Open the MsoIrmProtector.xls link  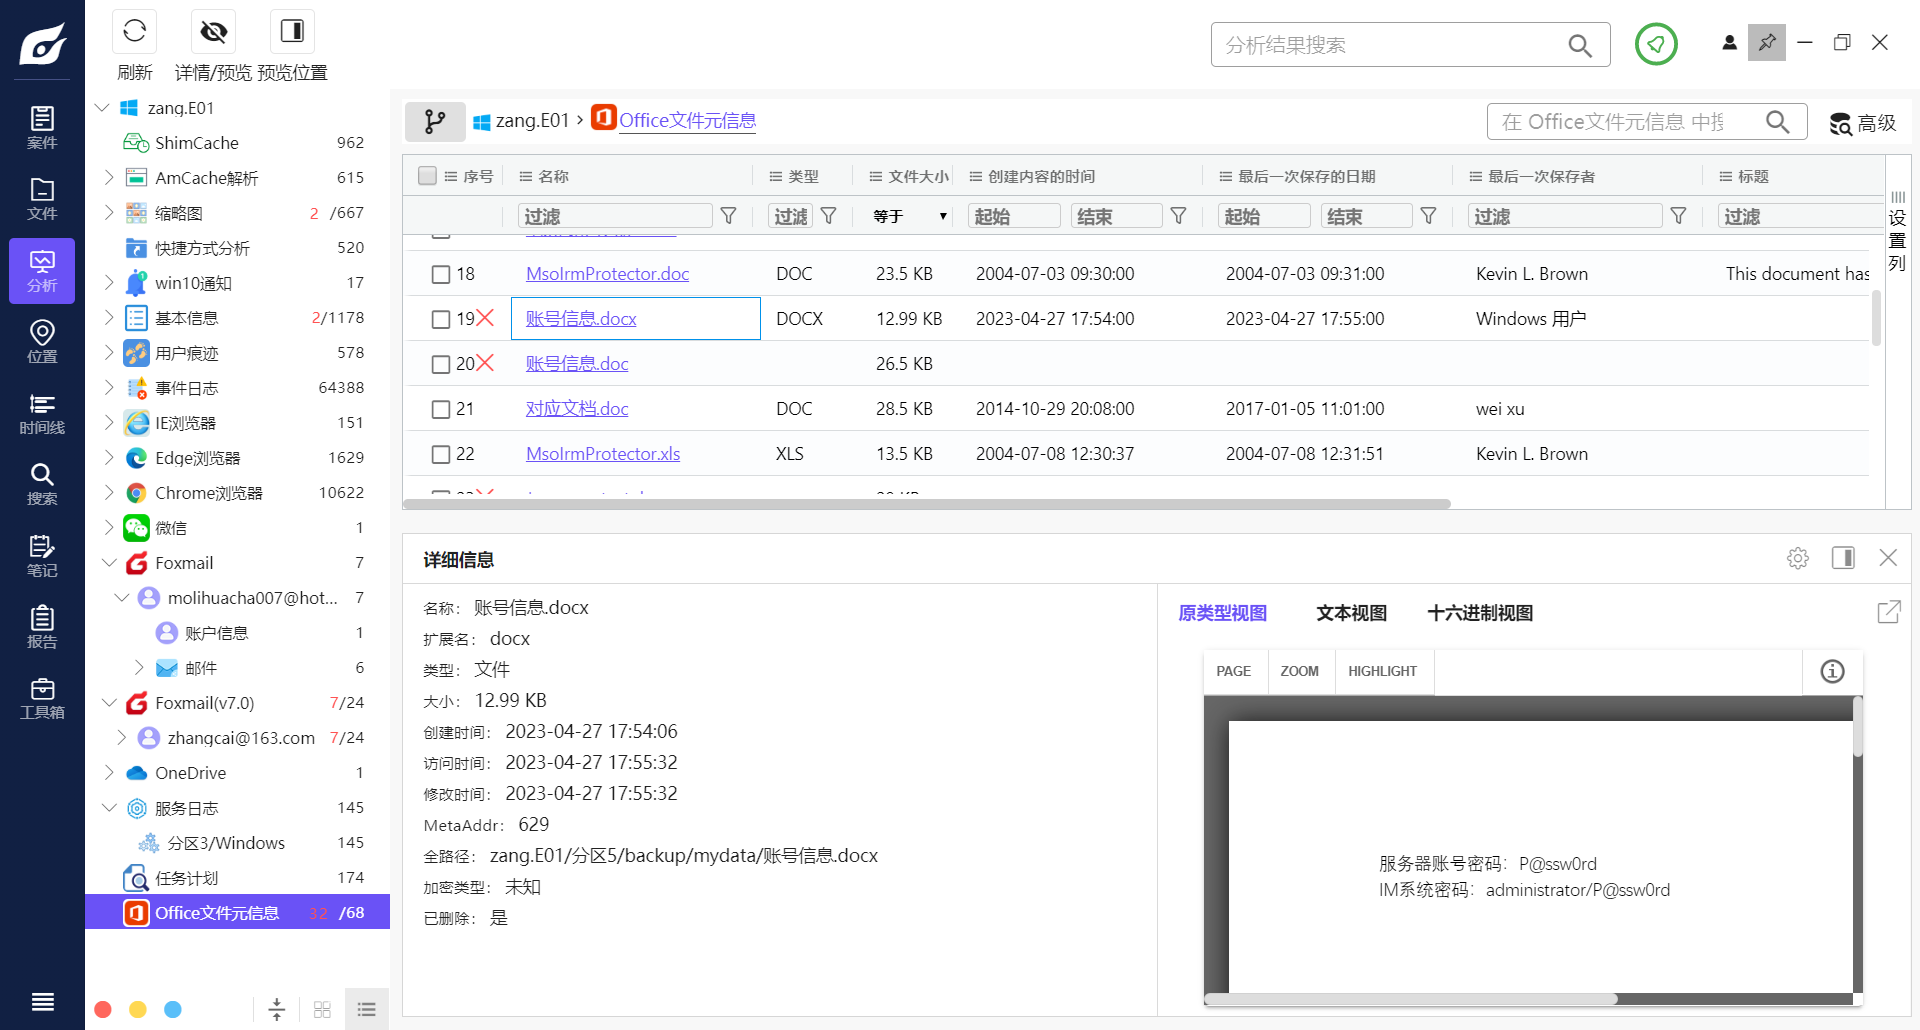pos(603,454)
